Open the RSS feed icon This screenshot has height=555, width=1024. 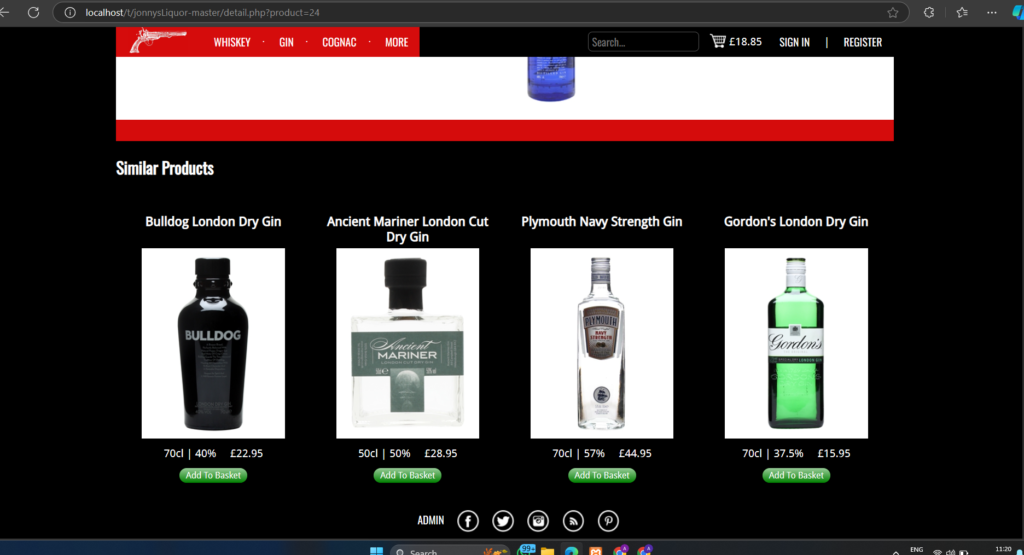(x=573, y=521)
